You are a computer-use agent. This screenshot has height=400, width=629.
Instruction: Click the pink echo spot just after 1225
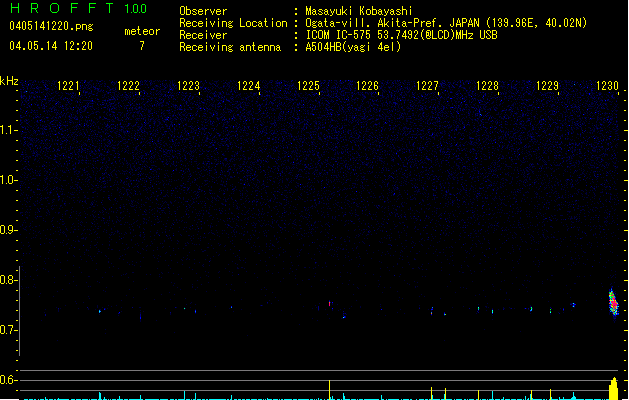[330, 304]
